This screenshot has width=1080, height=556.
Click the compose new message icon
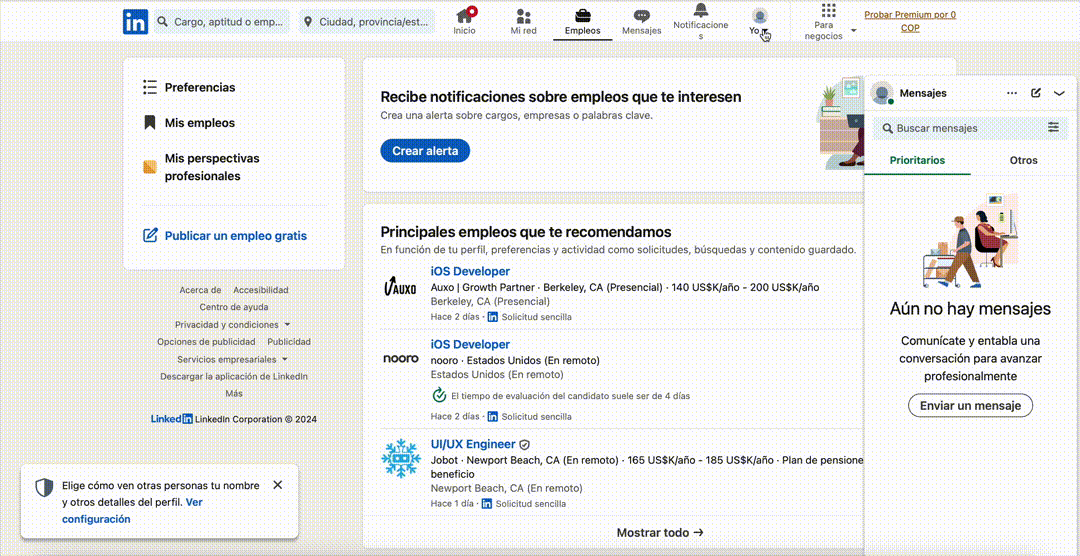1036,93
